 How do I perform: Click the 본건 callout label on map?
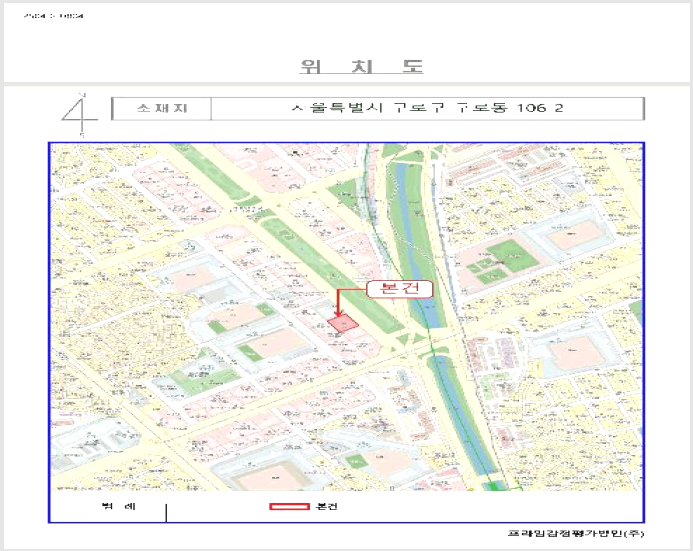tap(400, 289)
